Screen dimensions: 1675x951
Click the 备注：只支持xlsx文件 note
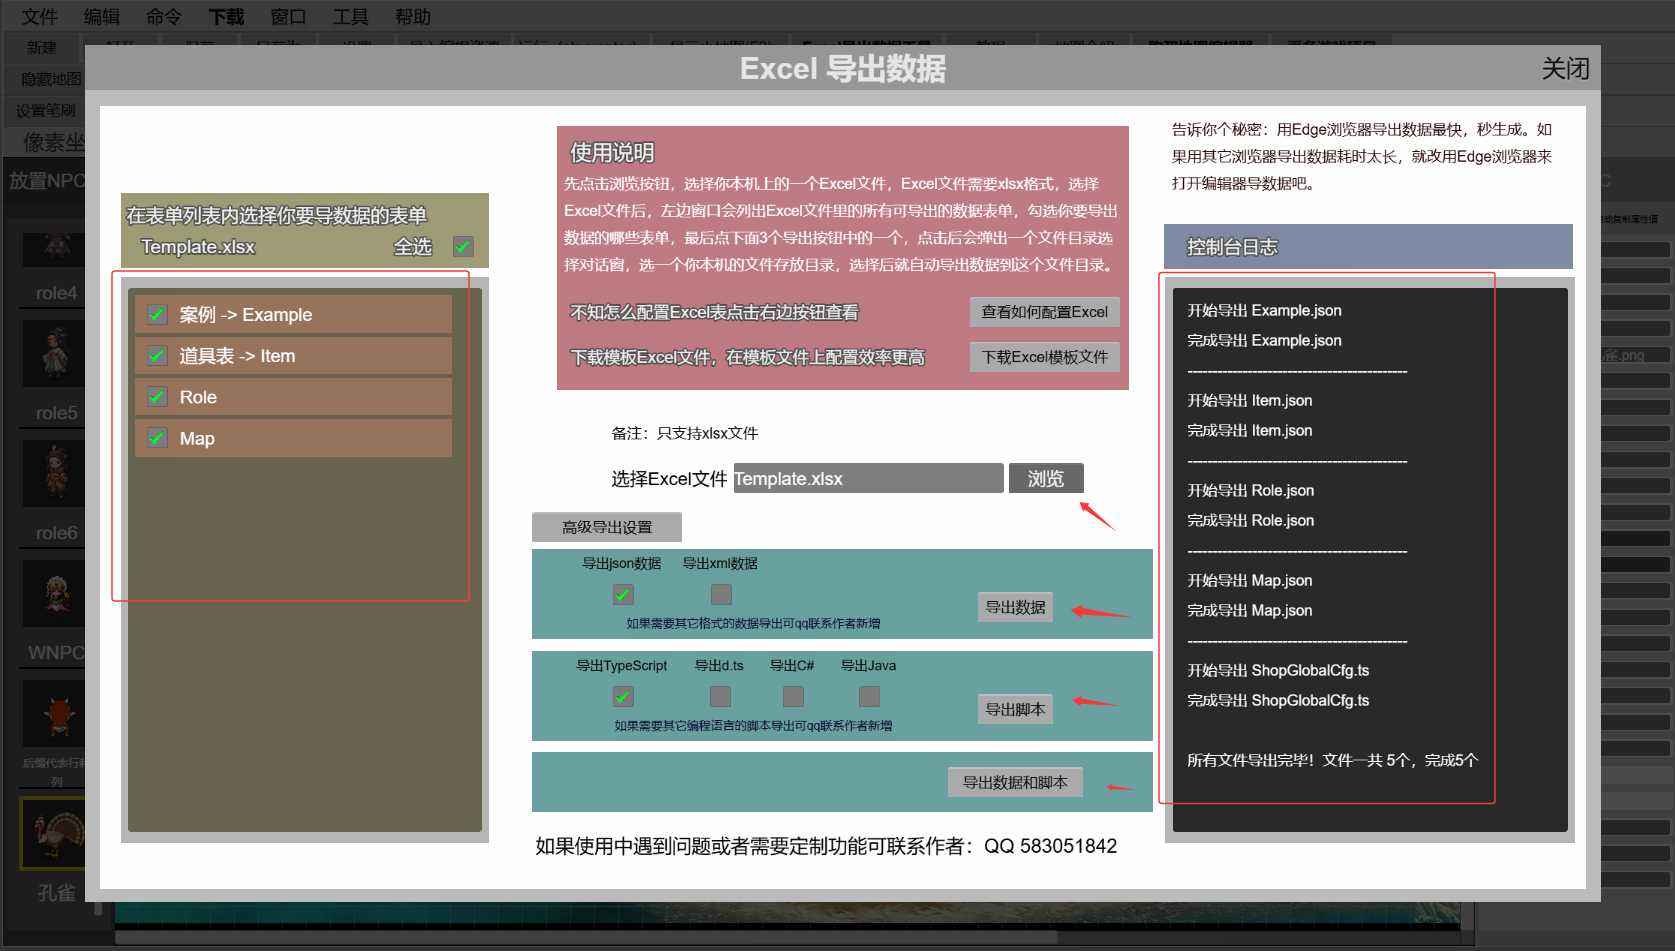coord(685,433)
